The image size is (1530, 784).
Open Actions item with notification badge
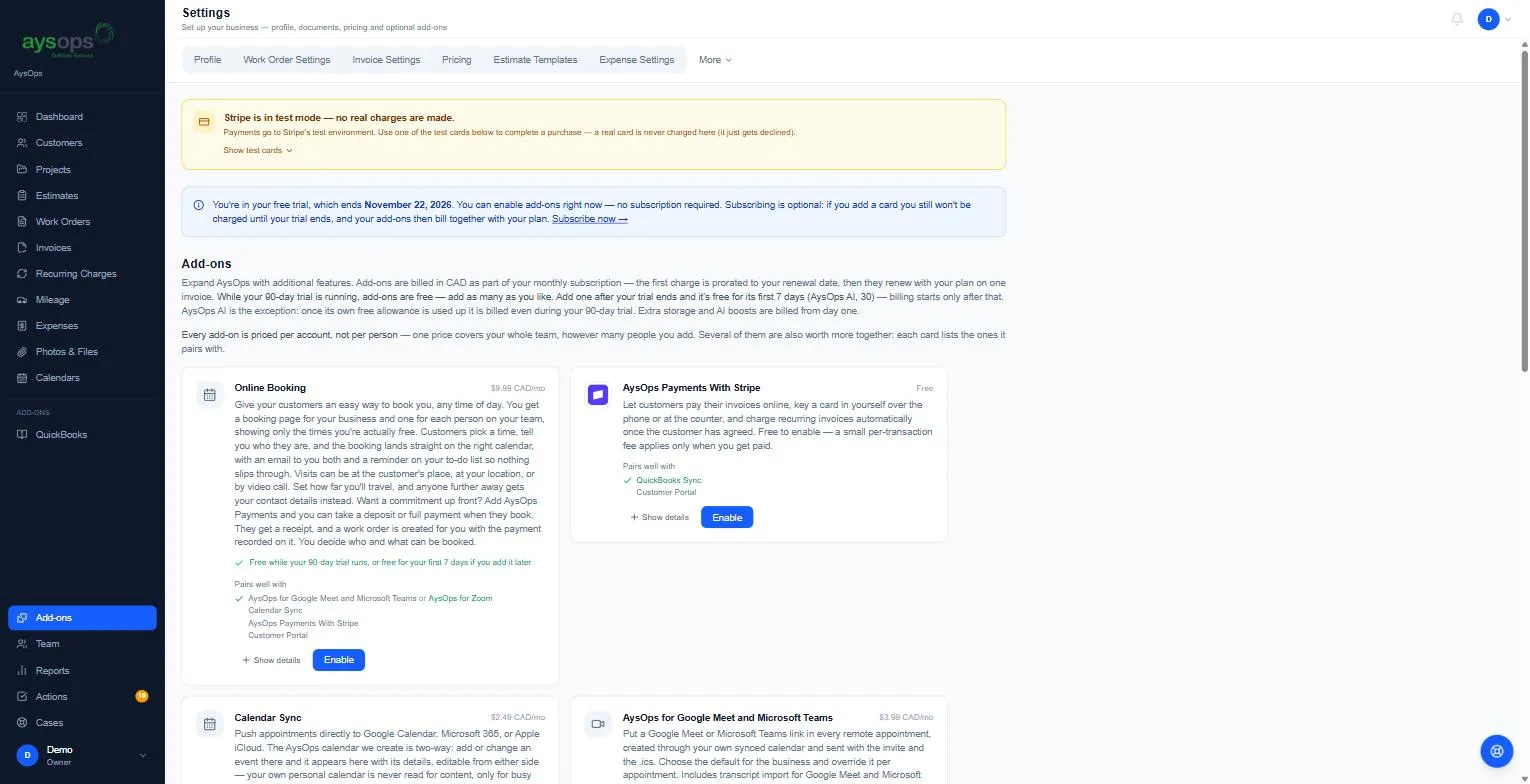(x=82, y=697)
